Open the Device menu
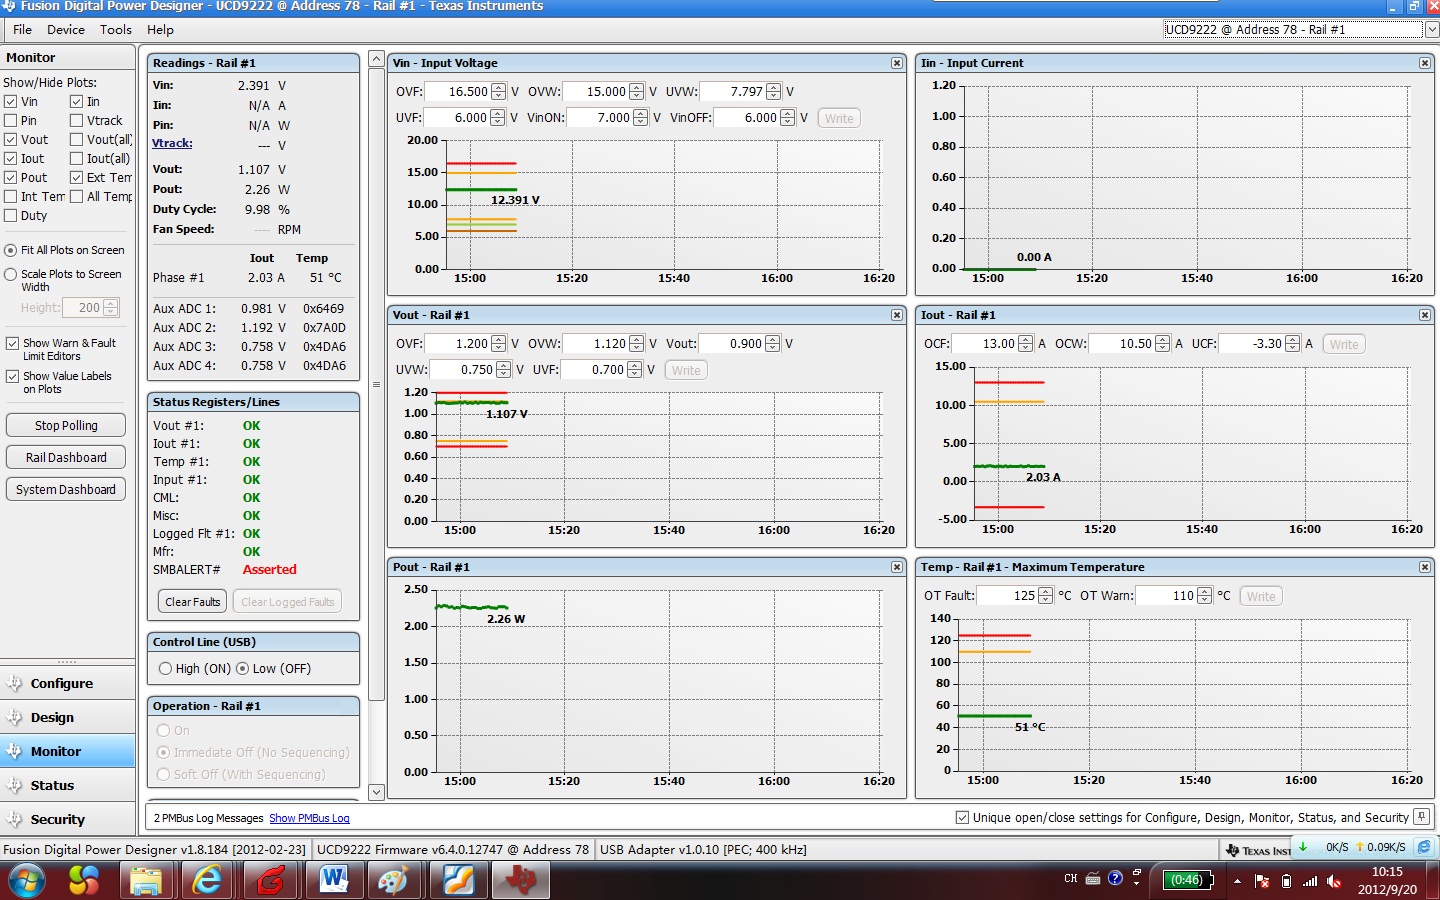Screen dimensions: 1440x900 pos(66,30)
